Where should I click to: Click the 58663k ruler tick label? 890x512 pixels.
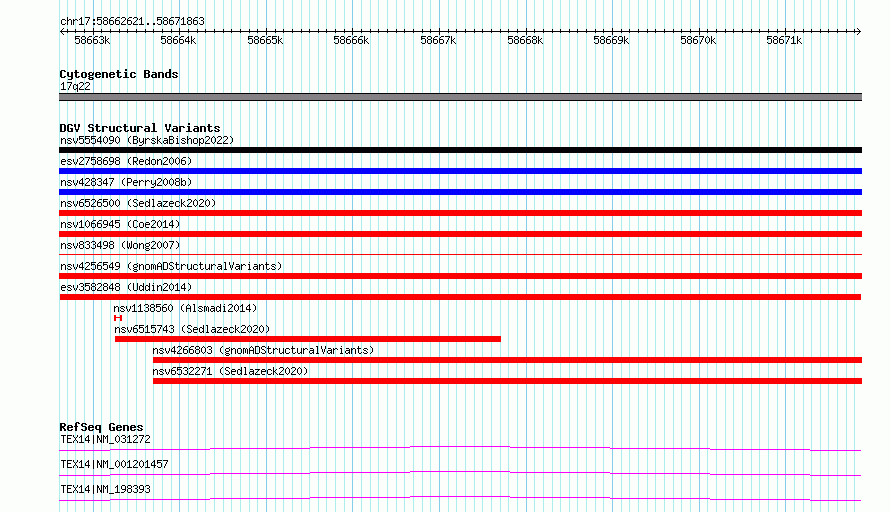tap(92, 40)
